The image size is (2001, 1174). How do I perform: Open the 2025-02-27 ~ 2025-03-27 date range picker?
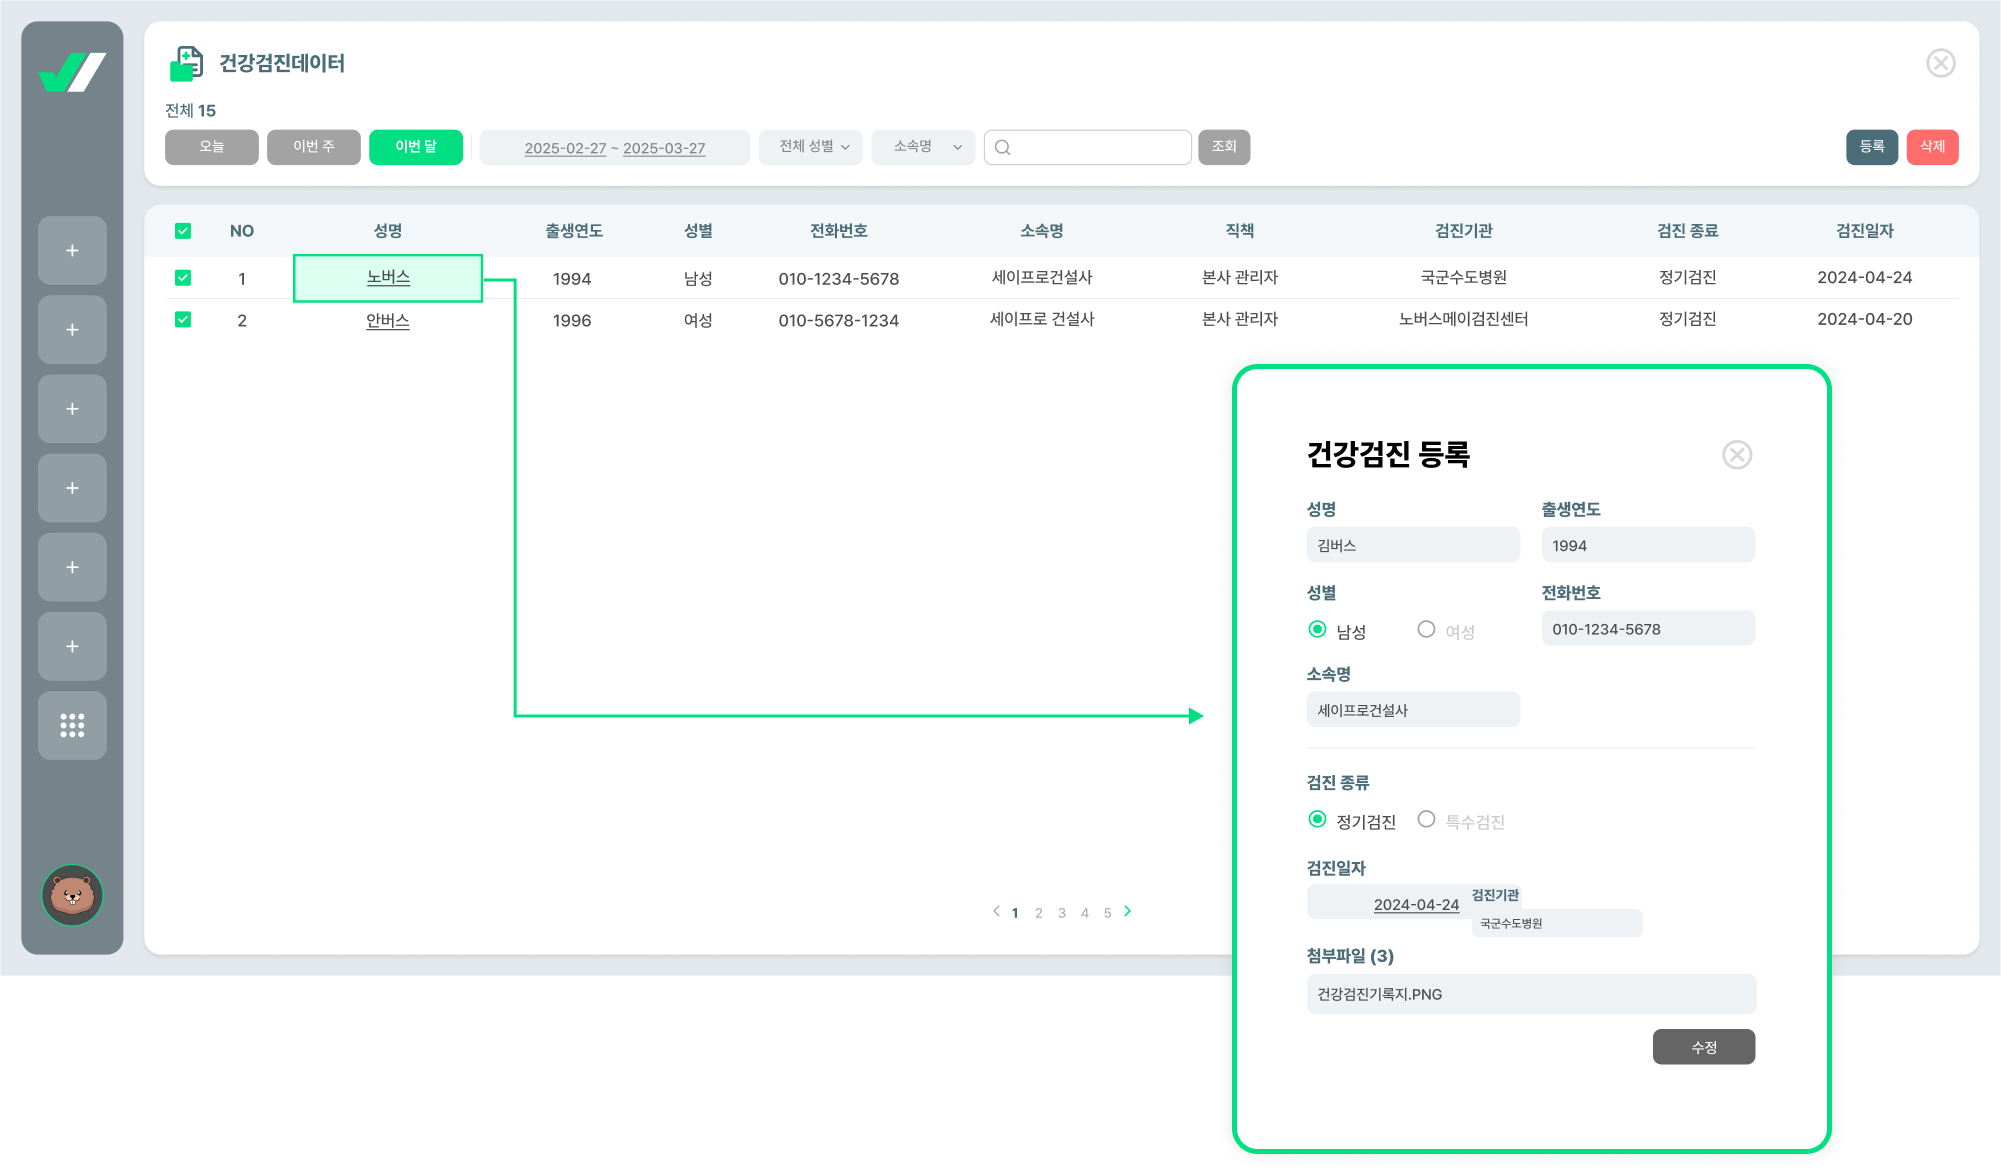click(614, 148)
